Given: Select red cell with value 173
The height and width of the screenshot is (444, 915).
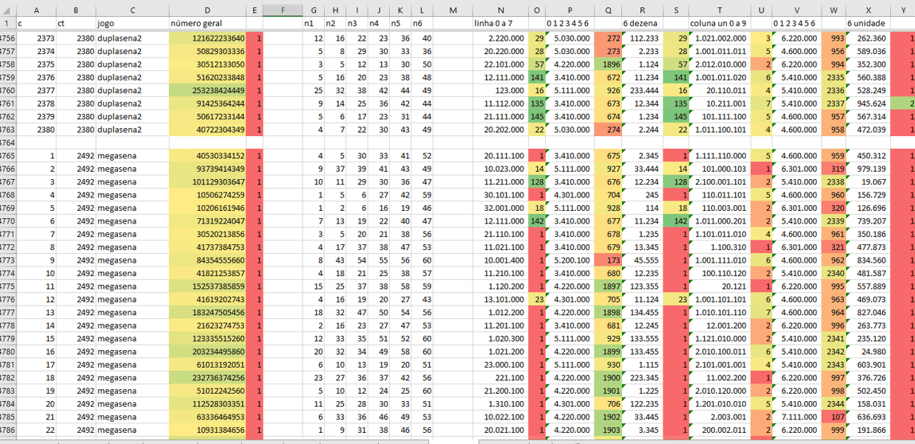Looking at the screenshot, I should click(x=608, y=260).
